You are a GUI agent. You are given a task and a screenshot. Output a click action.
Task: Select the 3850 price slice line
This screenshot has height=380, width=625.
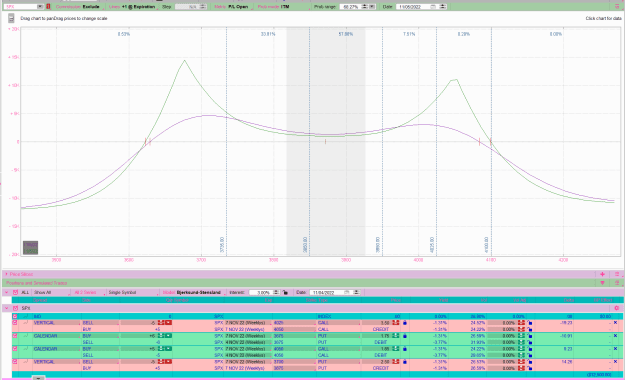click(309, 142)
